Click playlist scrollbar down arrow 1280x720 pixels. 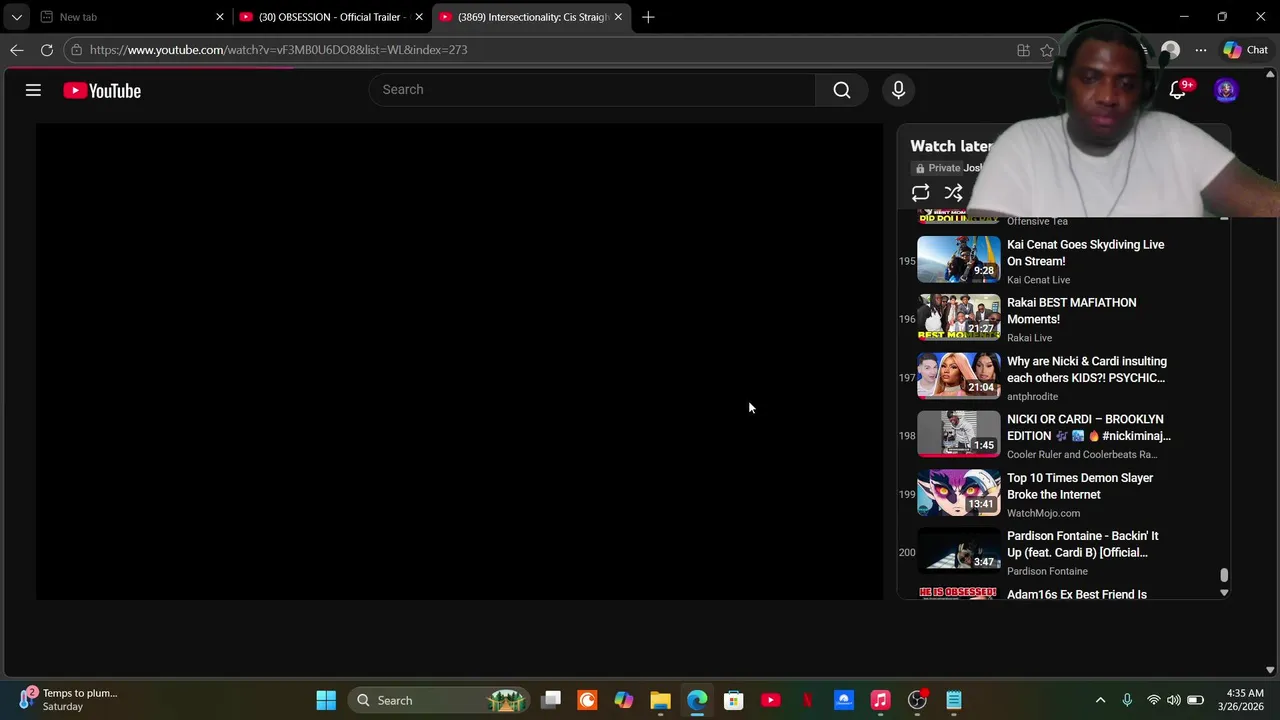1224,593
